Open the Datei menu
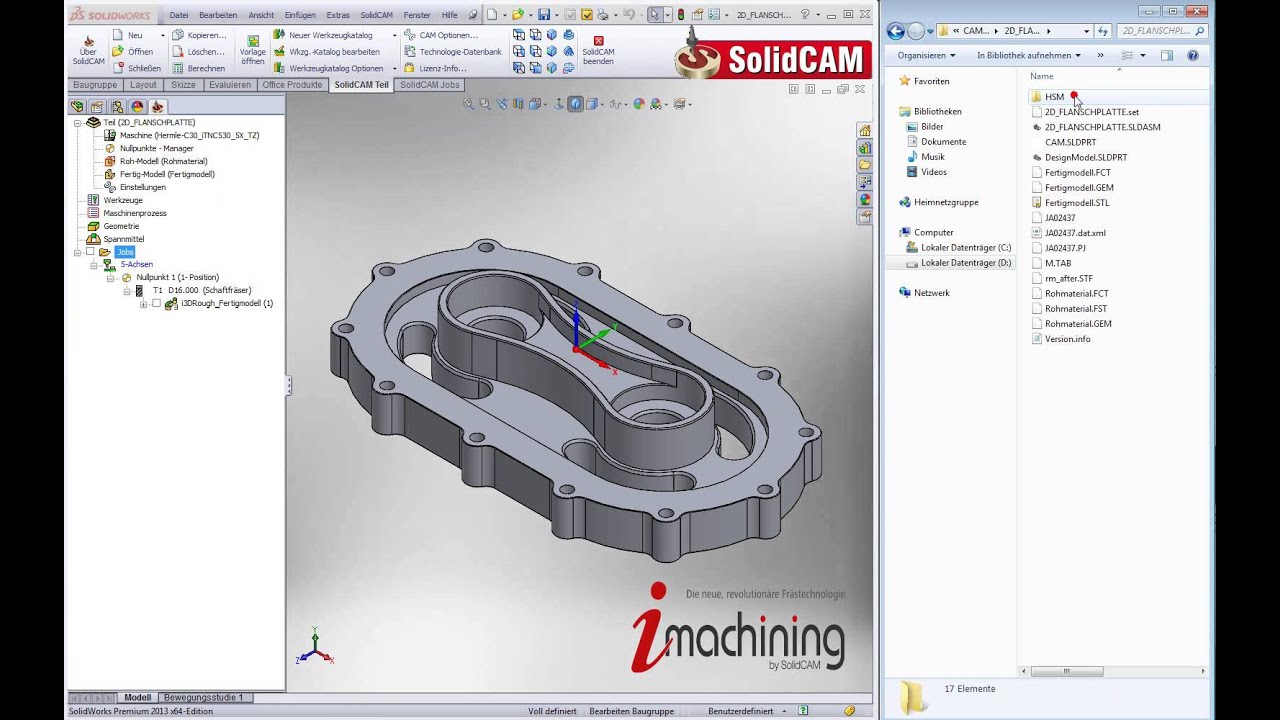 179,15
